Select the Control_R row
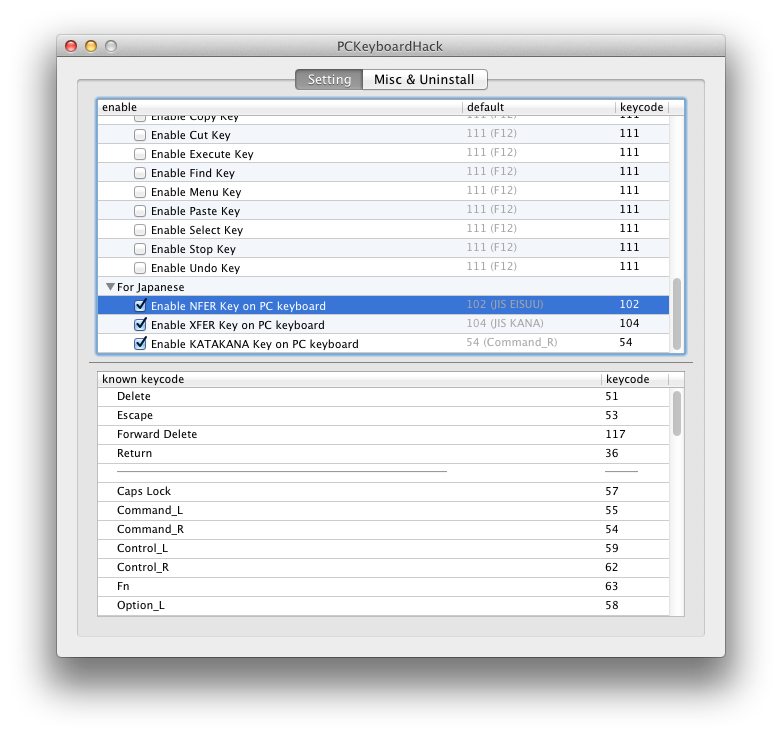 tap(383, 567)
